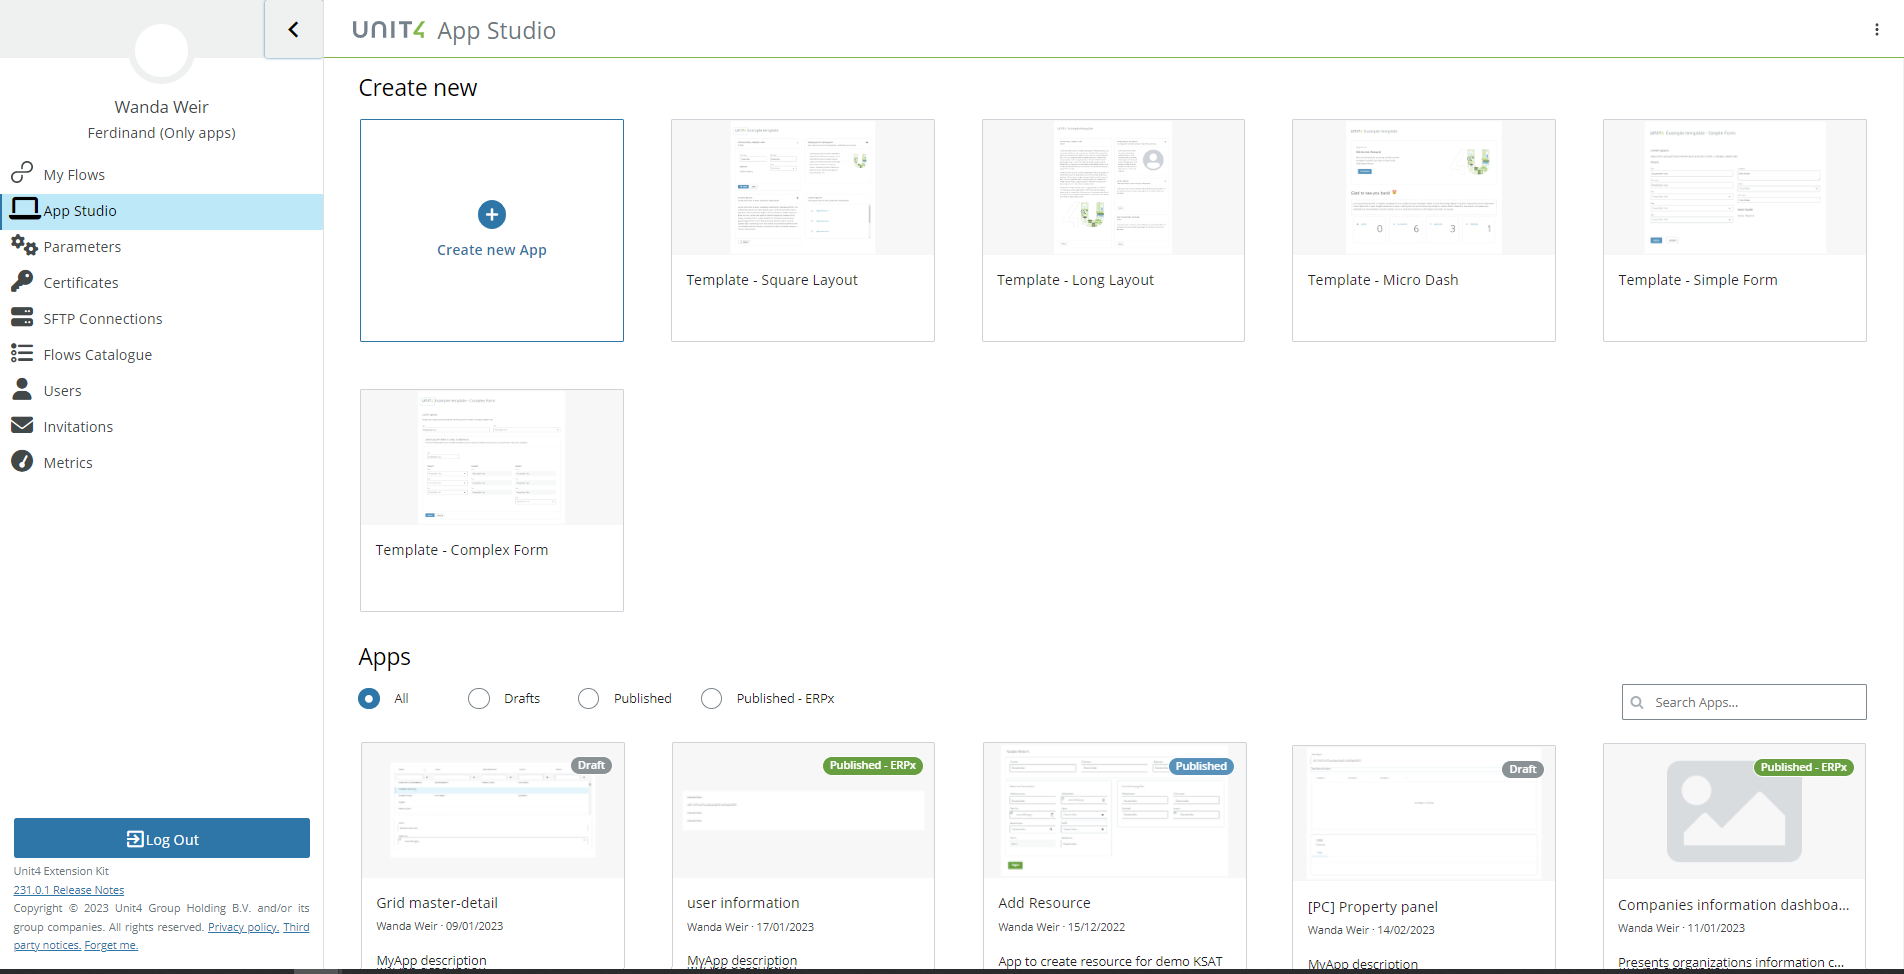Open Certificates menu item
The width and height of the screenshot is (1904, 974).
[161, 282]
